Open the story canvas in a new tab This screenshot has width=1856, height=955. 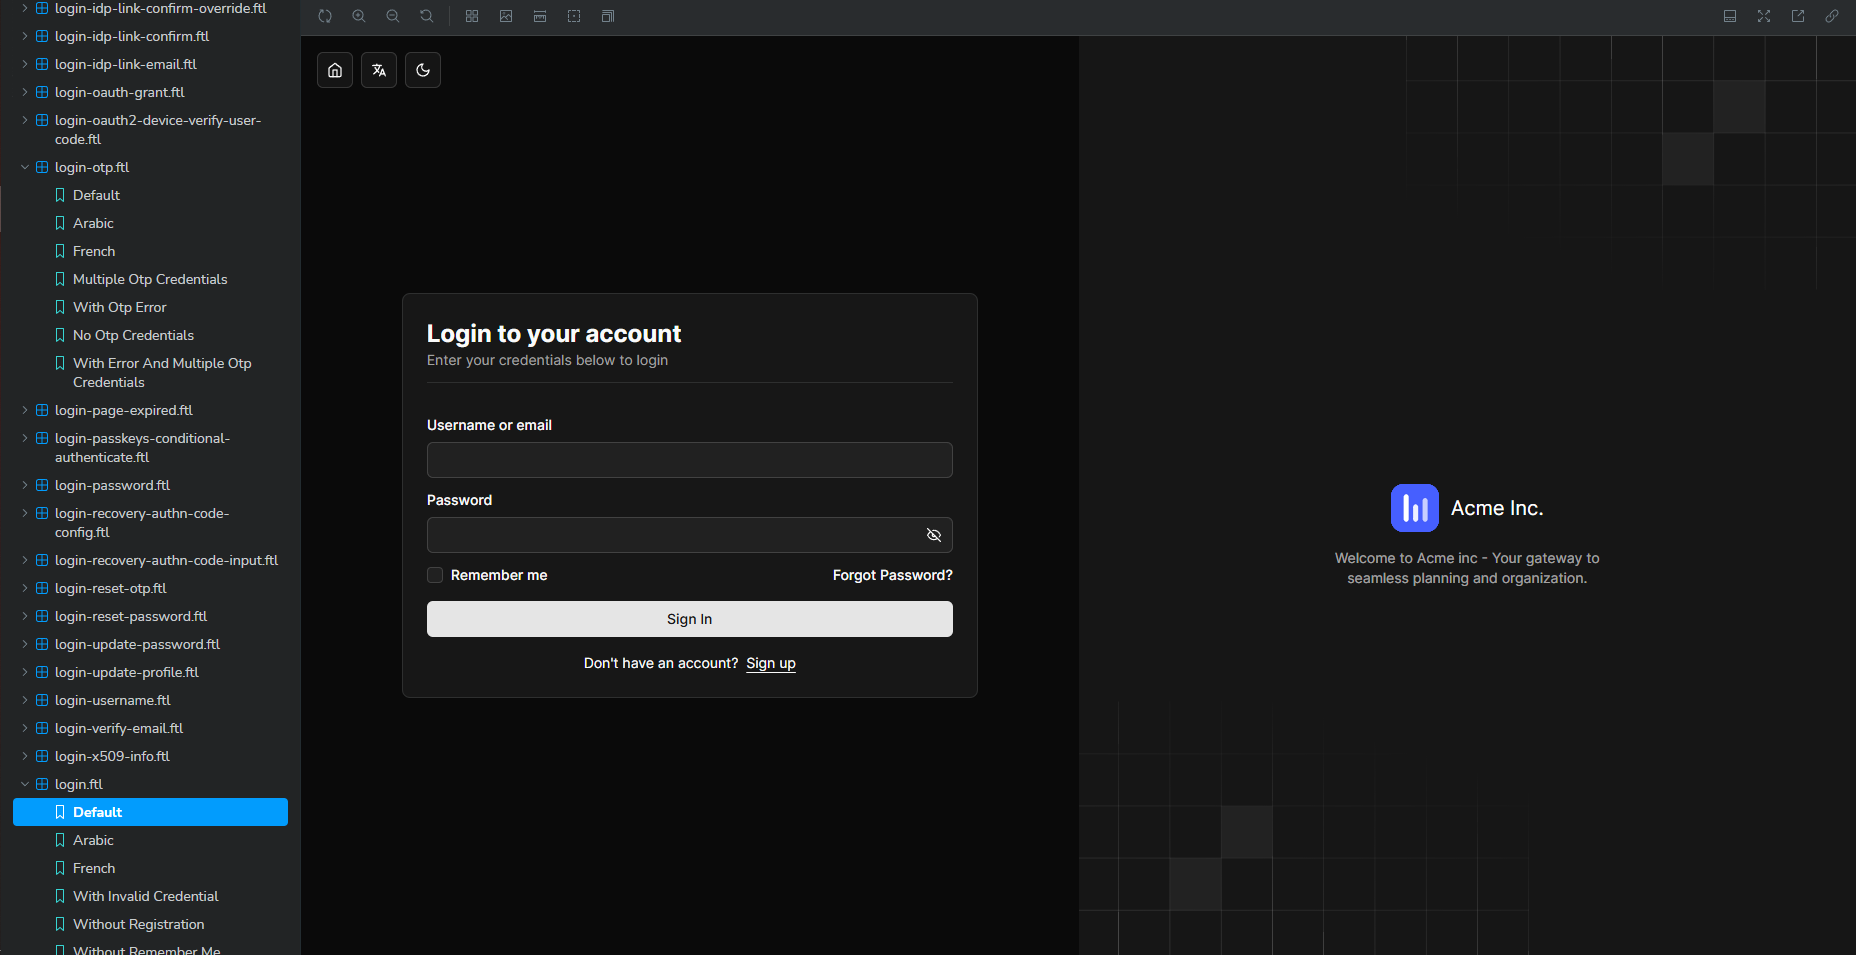[x=1798, y=16]
